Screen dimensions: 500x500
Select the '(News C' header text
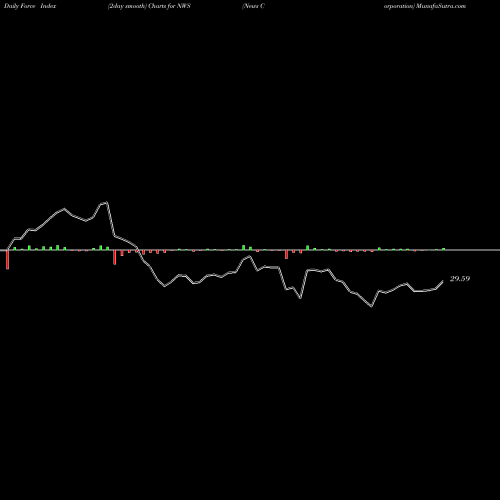253,6
